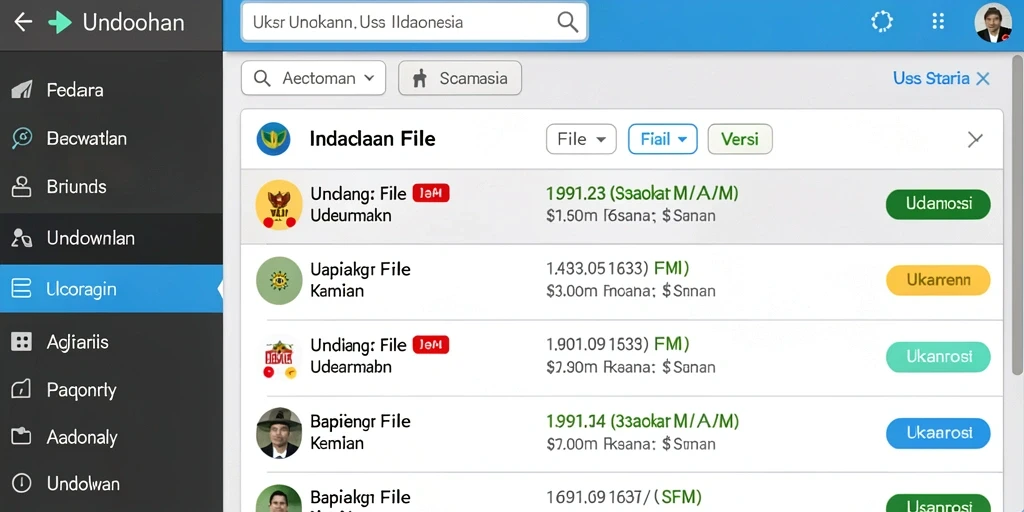The width and height of the screenshot is (1024, 512).
Task: Click the Fedara sidebar icon
Action: [22, 89]
